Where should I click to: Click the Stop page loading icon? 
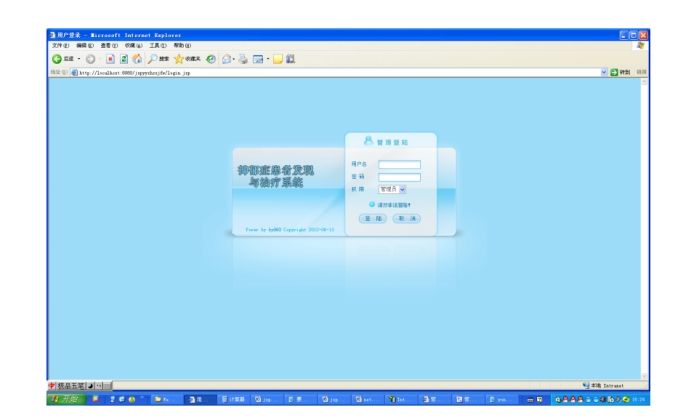click(x=110, y=59)
